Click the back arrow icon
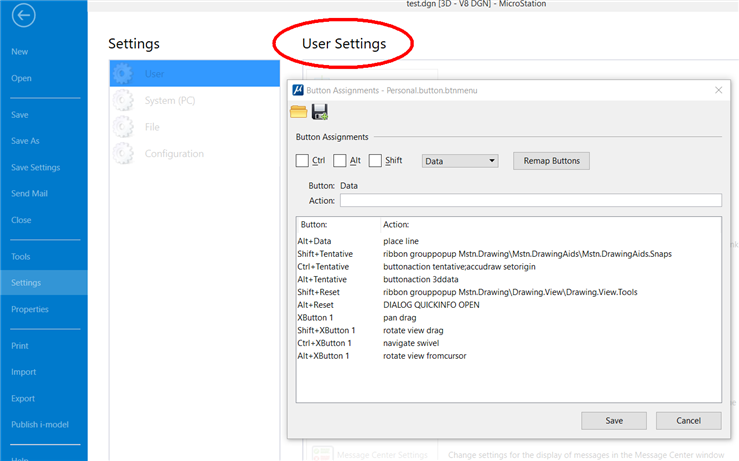Image resolution: width=739 pixels, height=461 pixels. (24, 16)
